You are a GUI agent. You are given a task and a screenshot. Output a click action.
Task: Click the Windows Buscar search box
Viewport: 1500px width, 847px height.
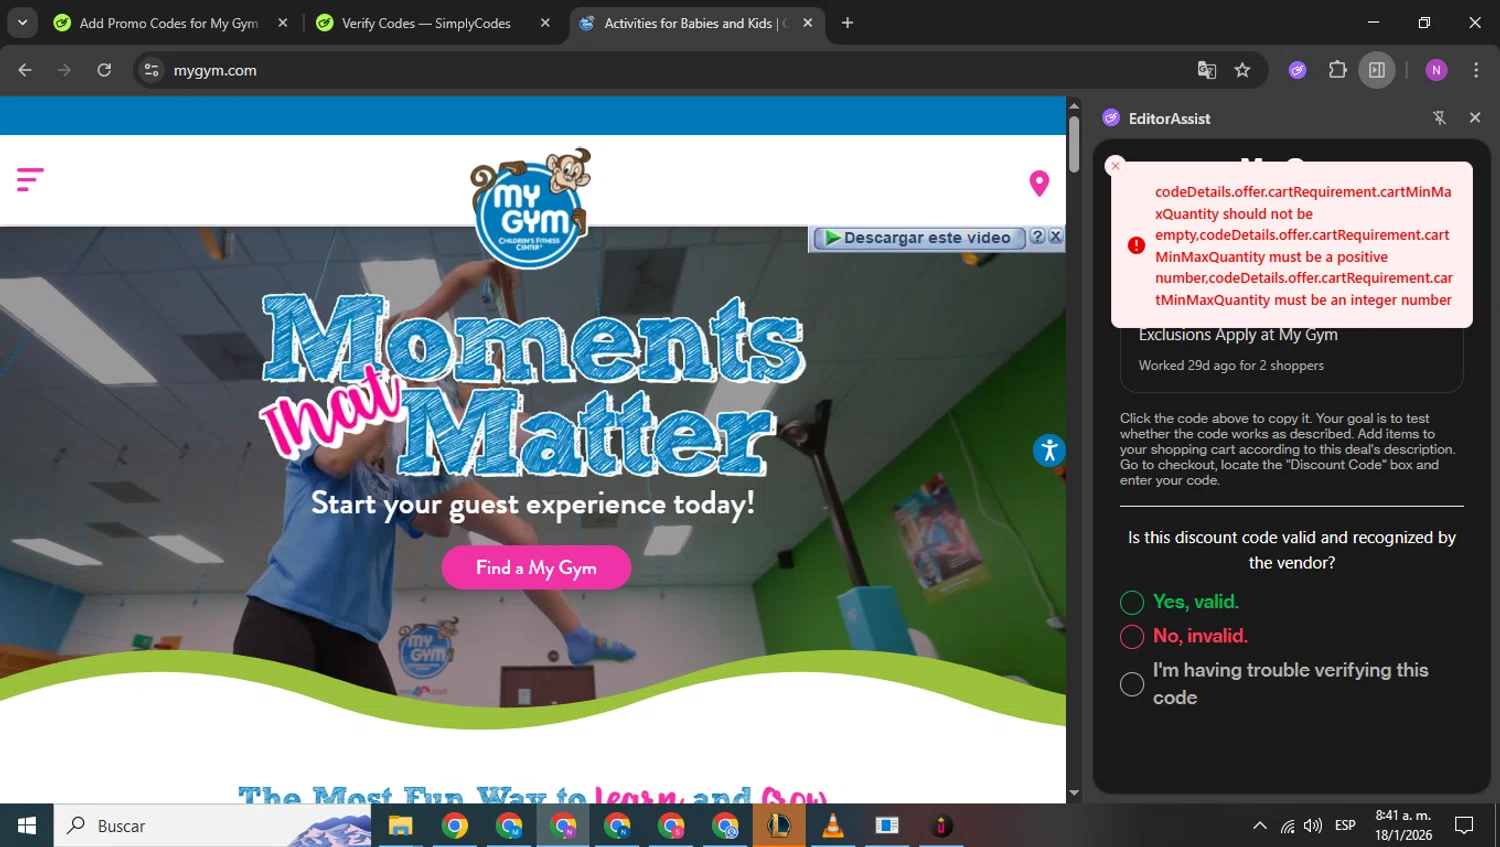coord(212,826)
